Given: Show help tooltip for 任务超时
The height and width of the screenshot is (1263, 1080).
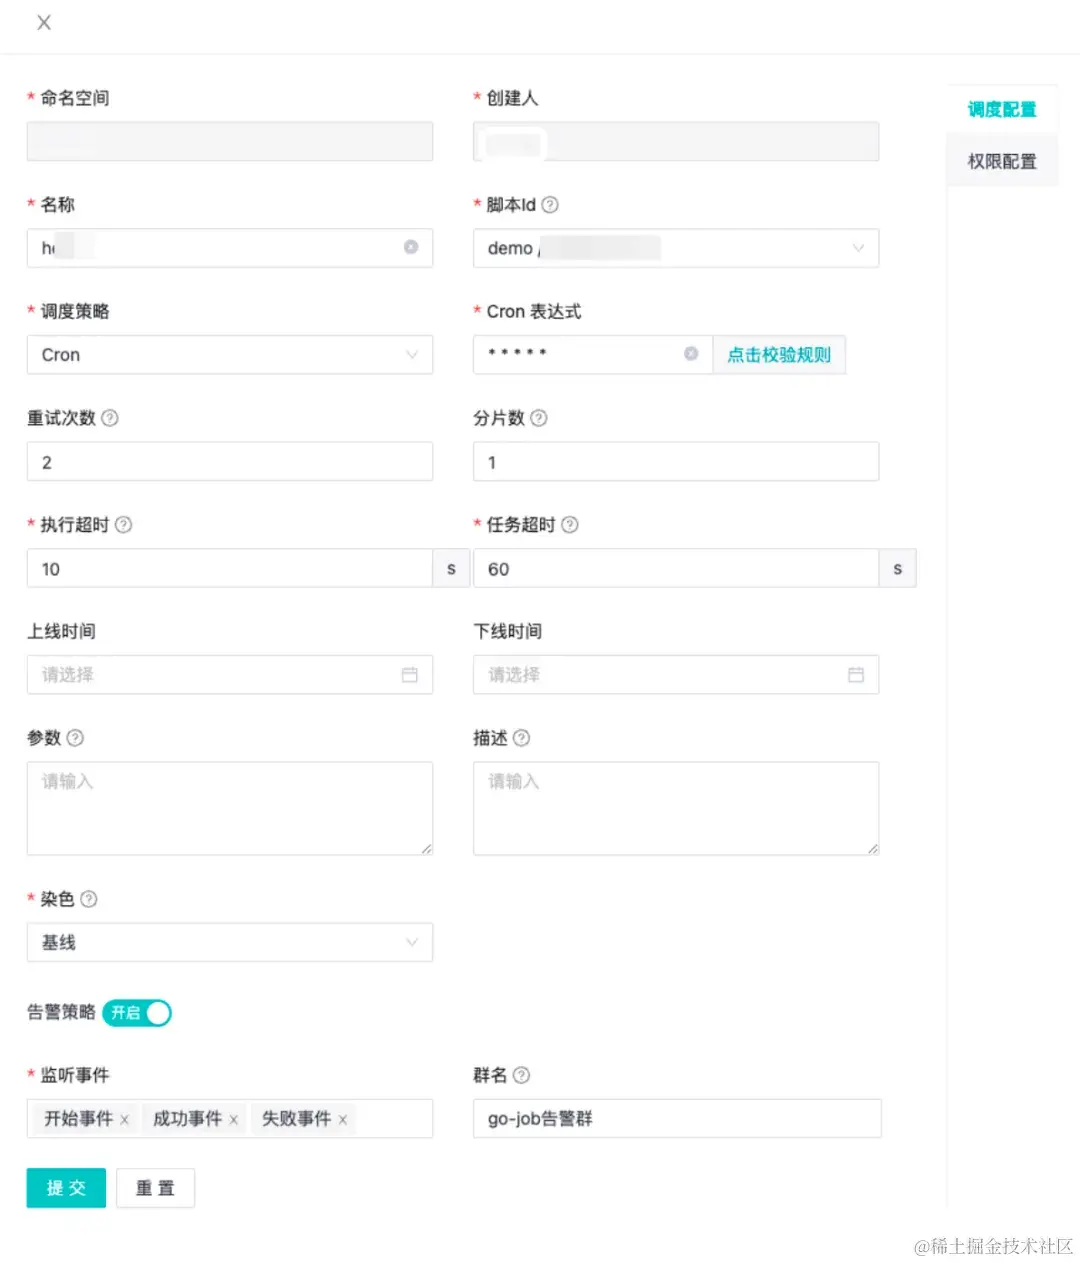Looking at the screenshot, I should tap(570, 525).
